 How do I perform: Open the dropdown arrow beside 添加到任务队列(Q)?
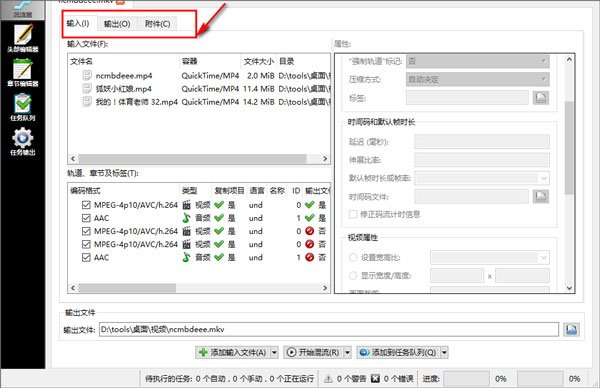click(x=444, y=352)
